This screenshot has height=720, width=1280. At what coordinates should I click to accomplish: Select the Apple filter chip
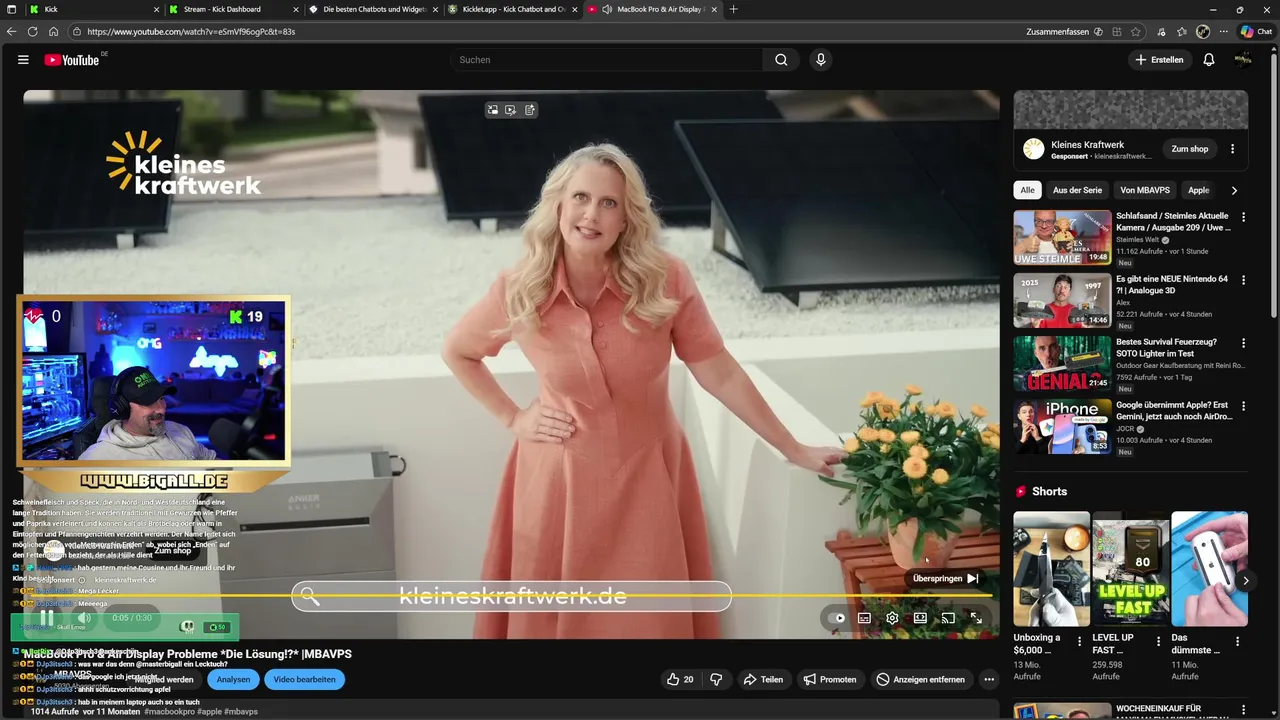click(x=1198, y=190)
